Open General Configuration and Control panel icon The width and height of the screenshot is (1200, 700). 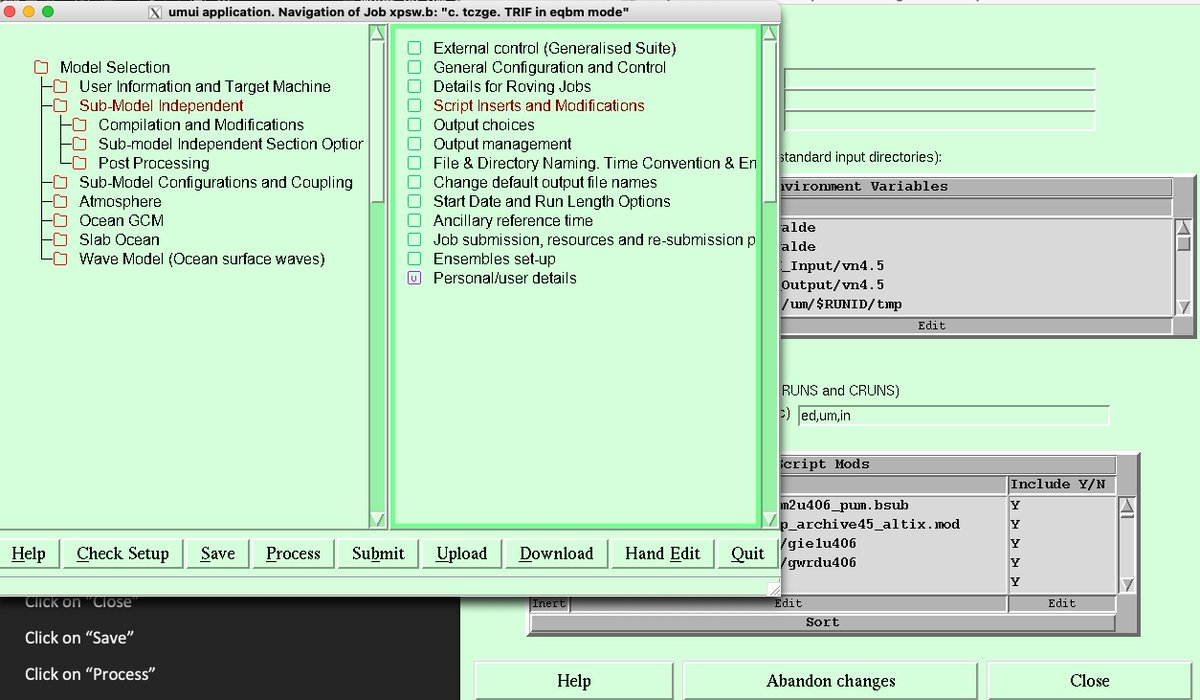pyautogui.click(x=414, y=67)
